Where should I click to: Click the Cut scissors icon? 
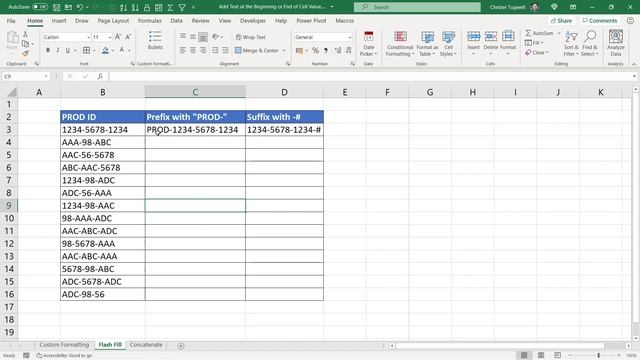coord(25,34)
